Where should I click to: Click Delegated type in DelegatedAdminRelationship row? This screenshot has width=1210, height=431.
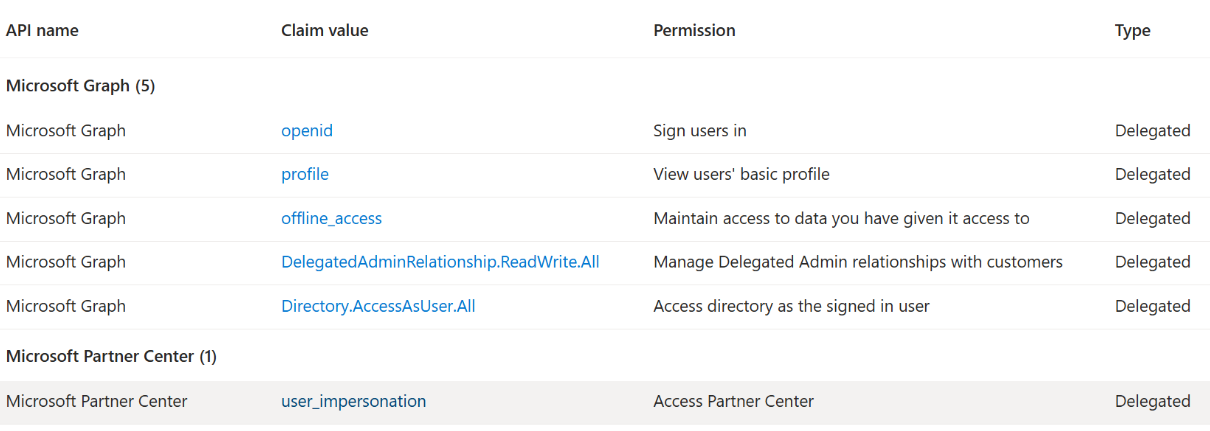tap(1153, 262)
